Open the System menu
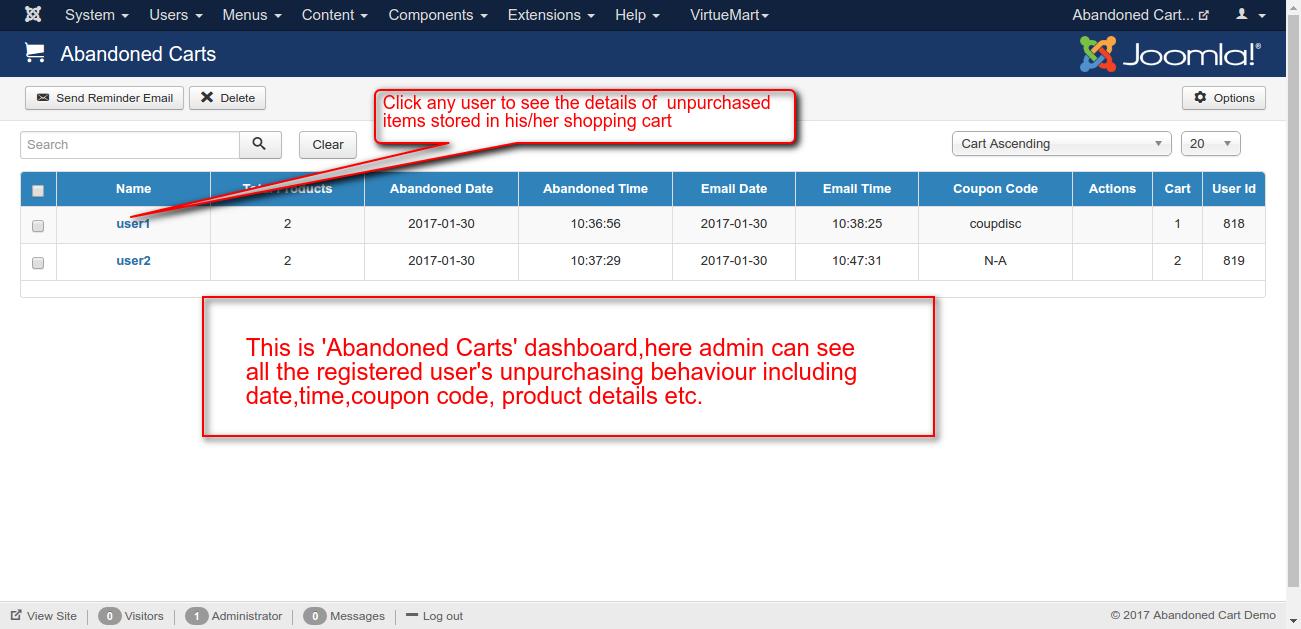 pyautogui.click(x=97, y=15)
